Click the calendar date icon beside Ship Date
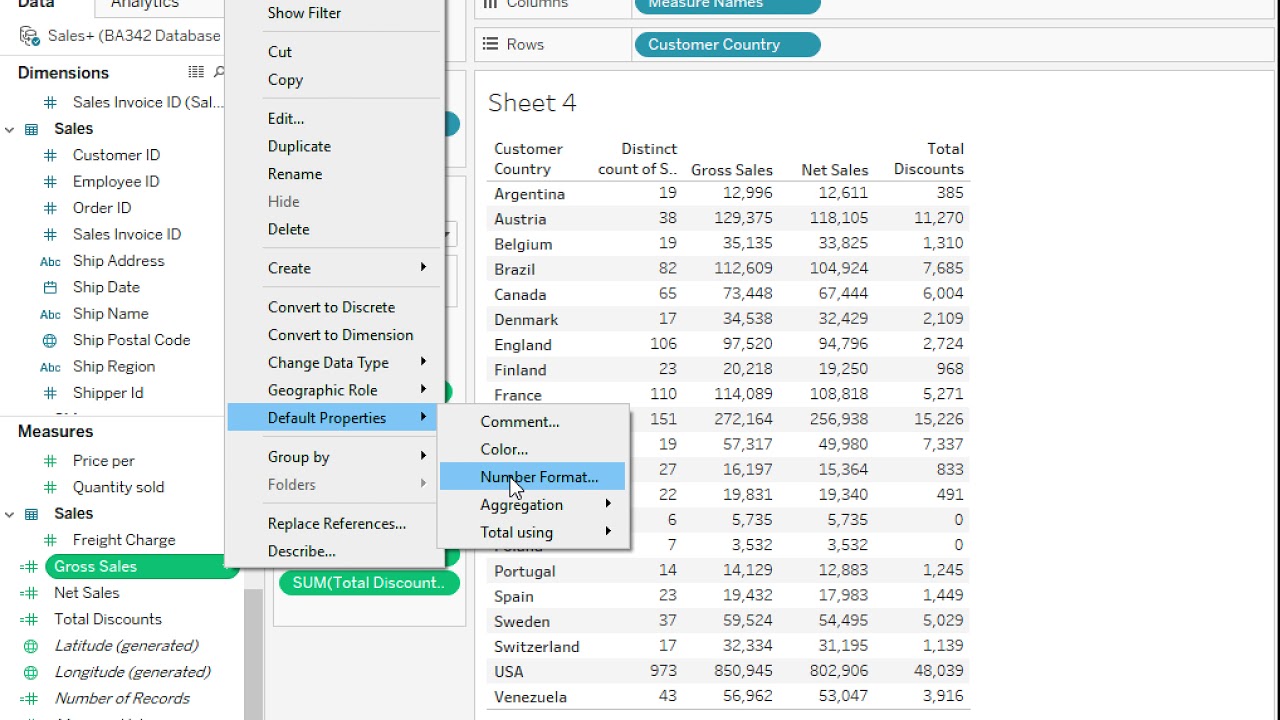The width and height of the screenshot is (1280, 720). coord(50,287)
